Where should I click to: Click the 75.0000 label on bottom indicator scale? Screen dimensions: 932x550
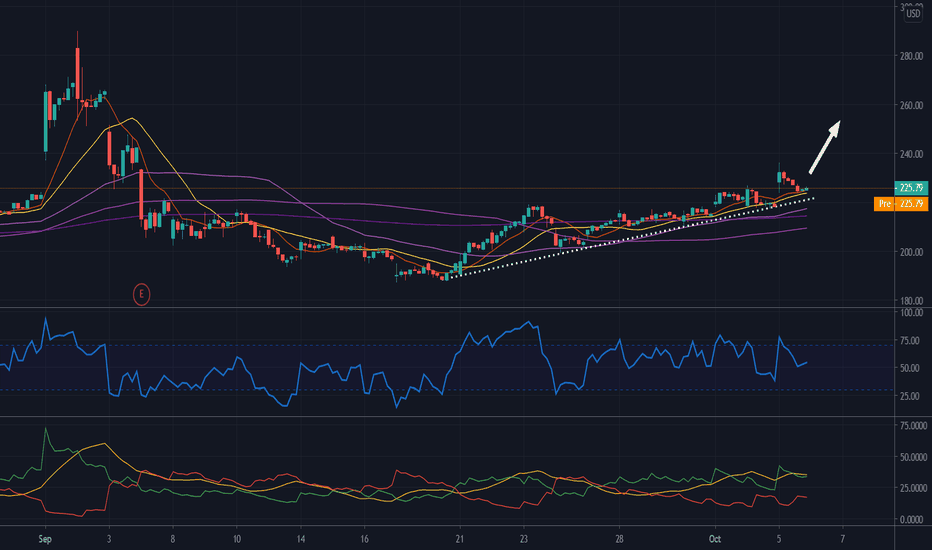(914, 426)
